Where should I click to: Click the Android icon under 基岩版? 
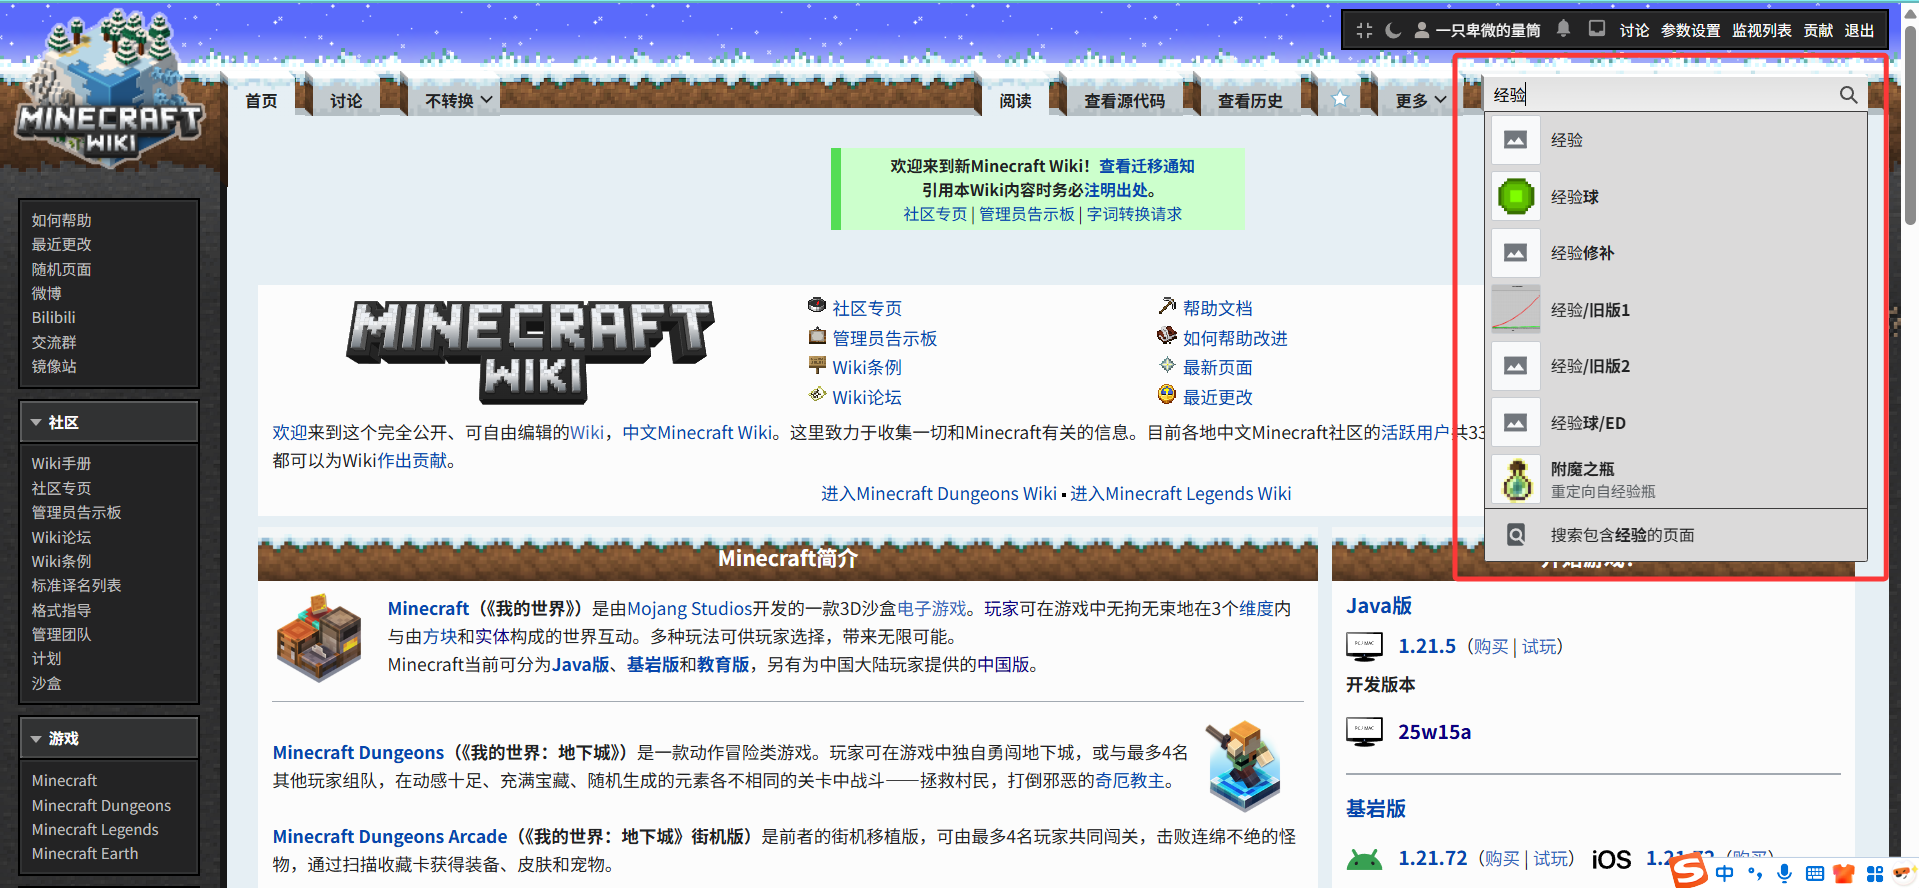pos(1364,859)
